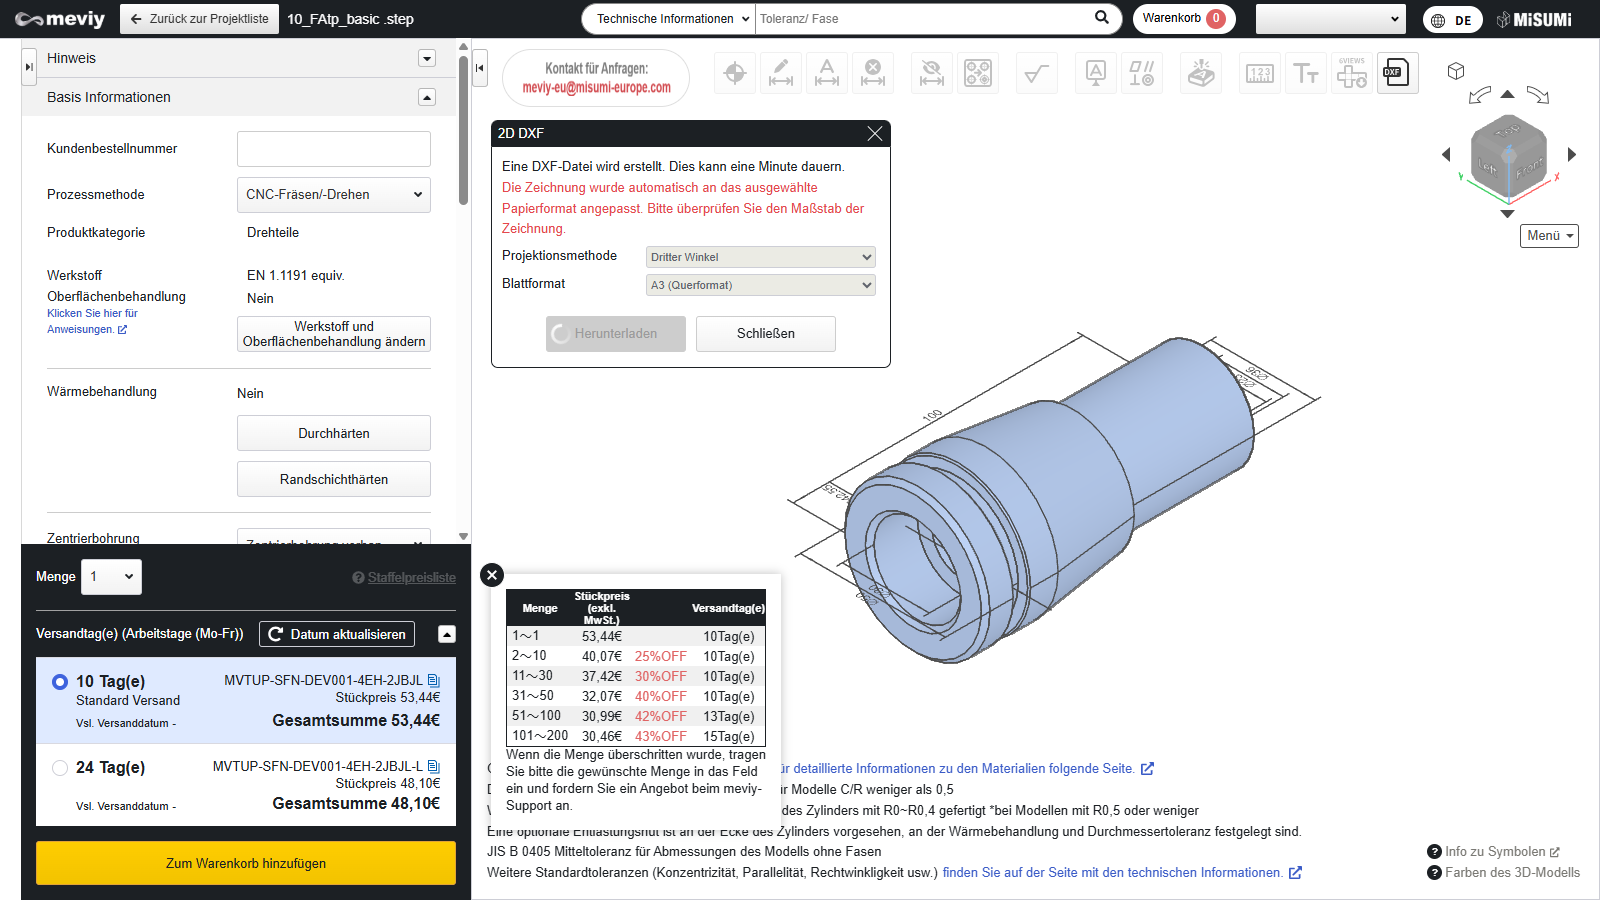
Task: Click the Kundenbestellnummer input field
Action: (333, 149)
